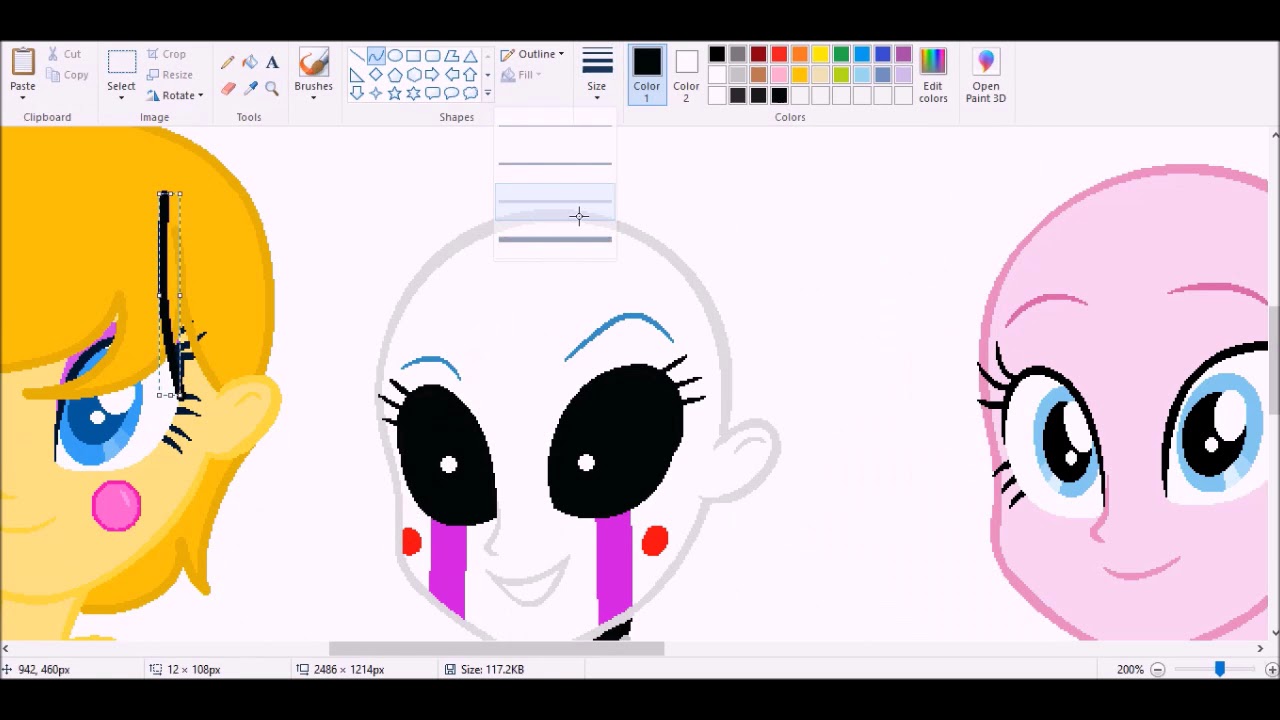The image size is (1280, 720).
Task: Move the zoom slider handle
Action: [1219, 669]
